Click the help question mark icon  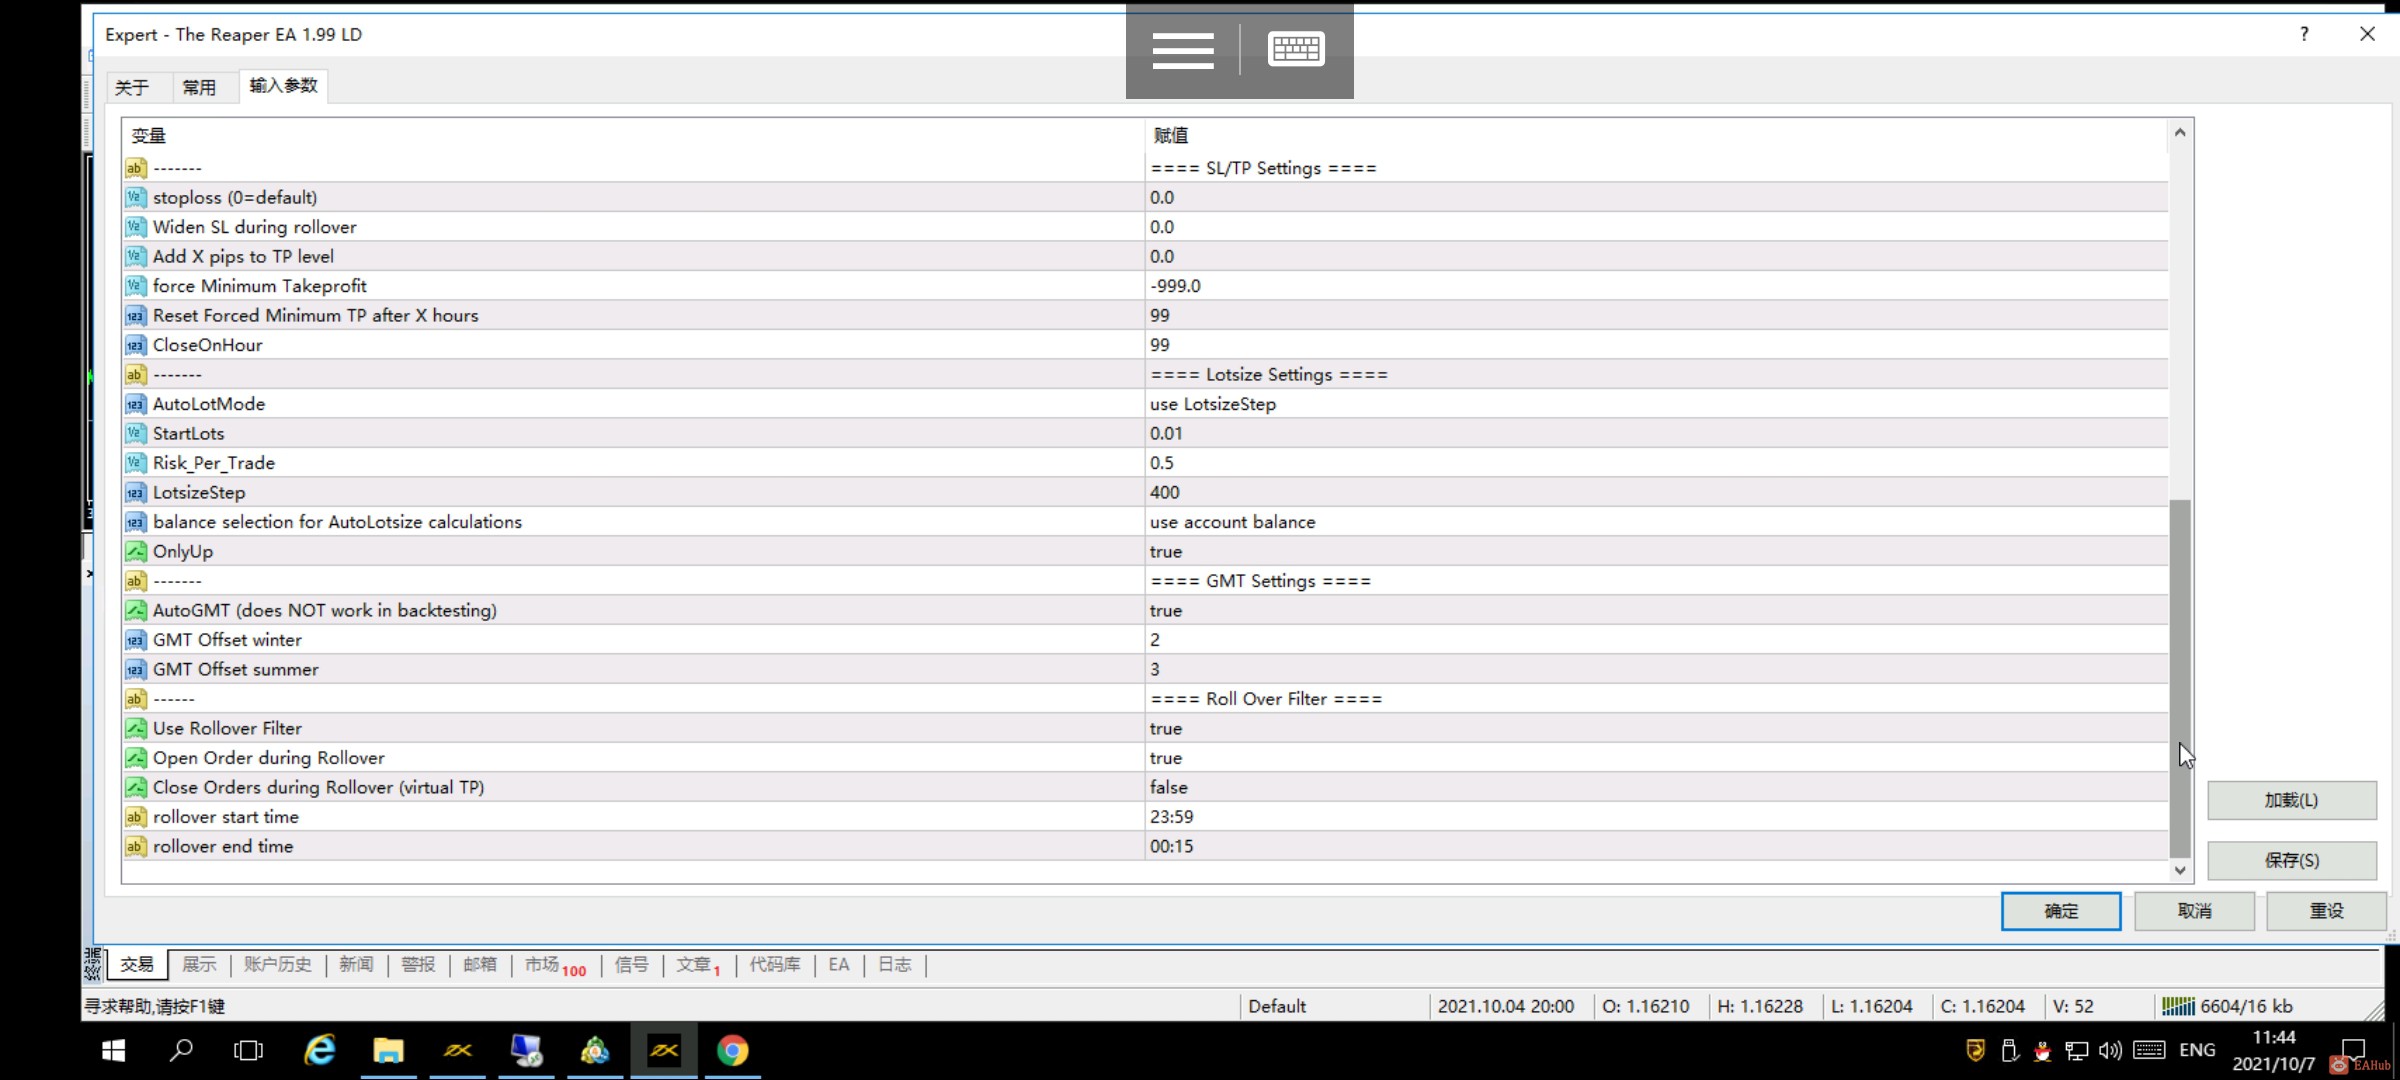[2304, 33]
